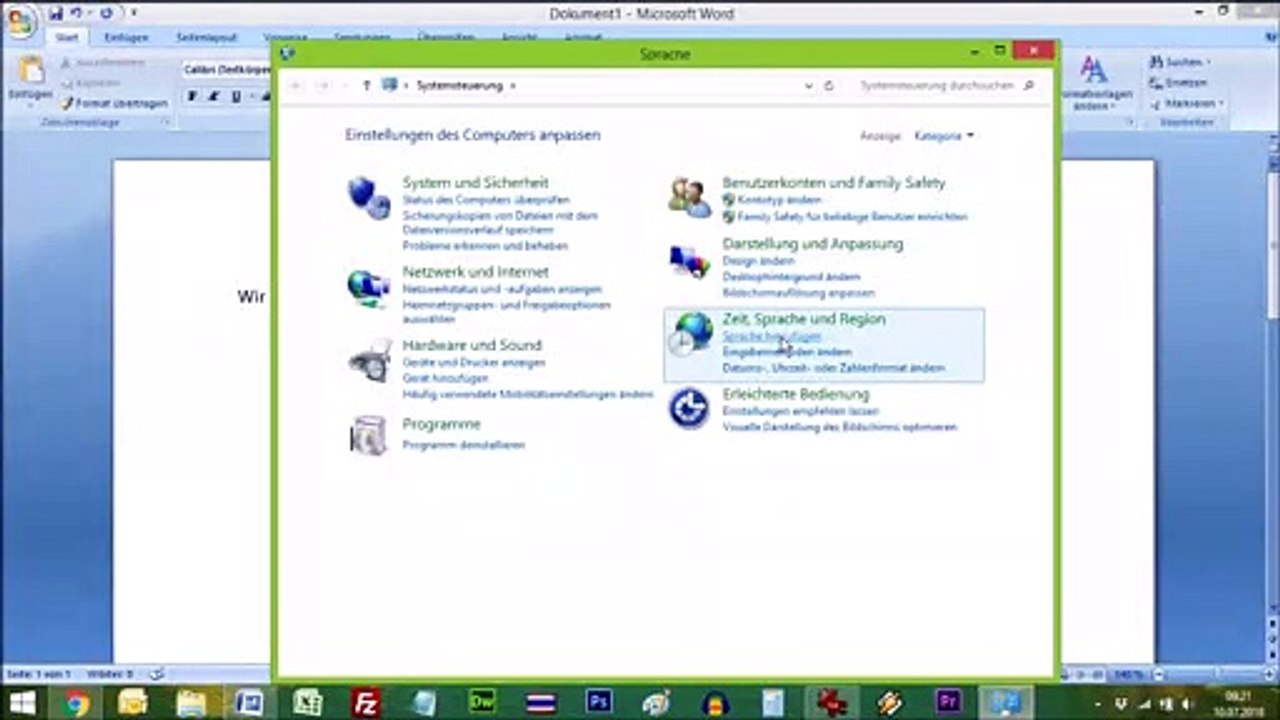This screenshot has height=720, width=1280.
Task: Click Bildschirmauflösung anpassen link
Action: (798, 293)
